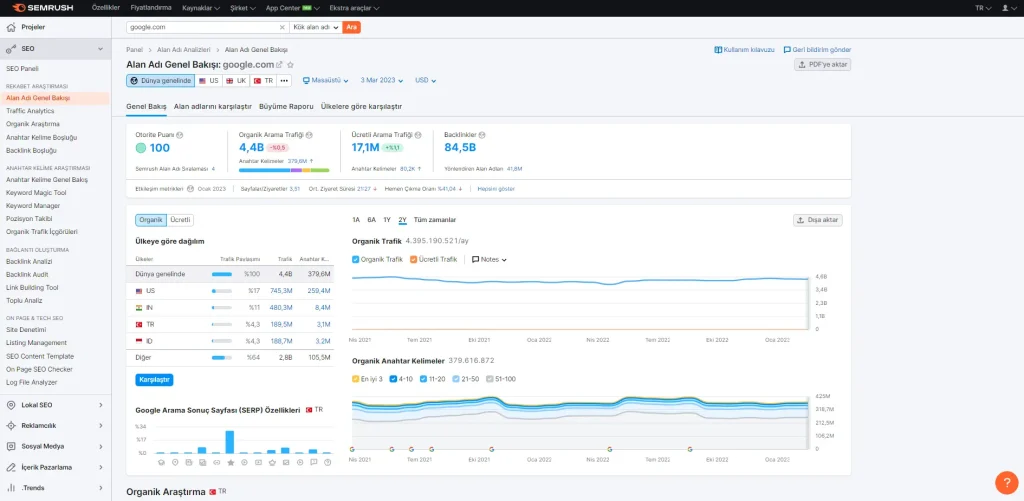Open App Center menu

(293, 8)
